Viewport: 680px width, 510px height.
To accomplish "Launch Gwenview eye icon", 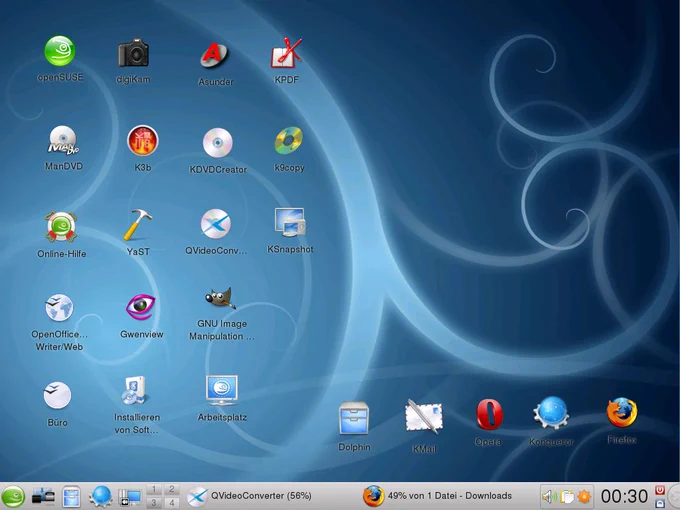I will [x=141, y=307].
